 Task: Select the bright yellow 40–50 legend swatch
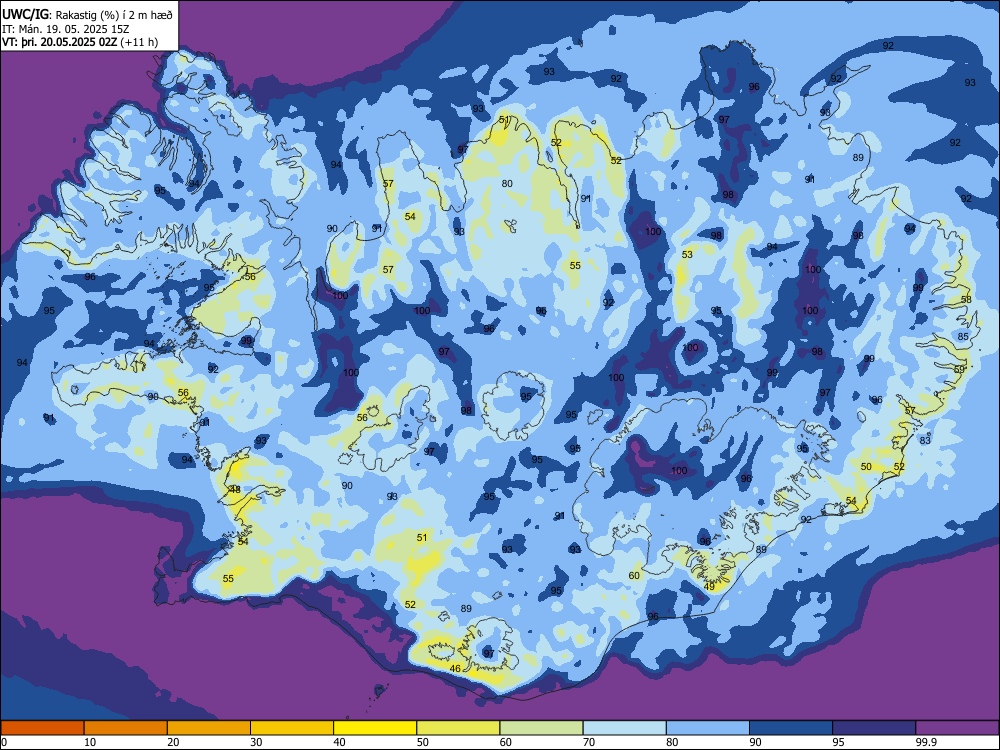(375, 728)
